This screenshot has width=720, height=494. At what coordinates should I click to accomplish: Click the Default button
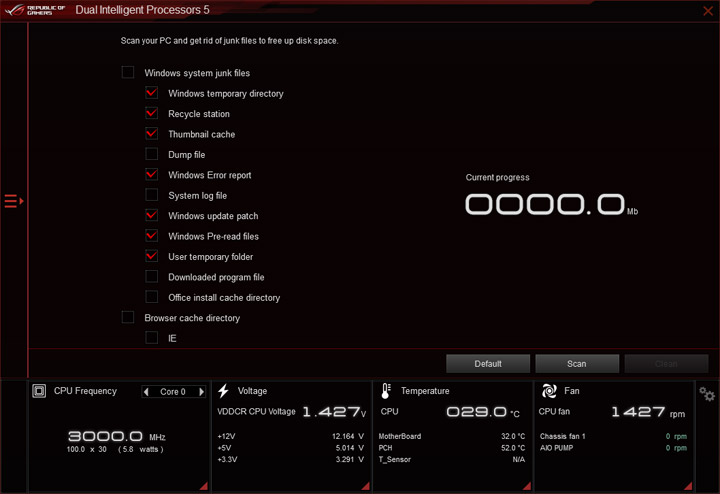(488, 364)
